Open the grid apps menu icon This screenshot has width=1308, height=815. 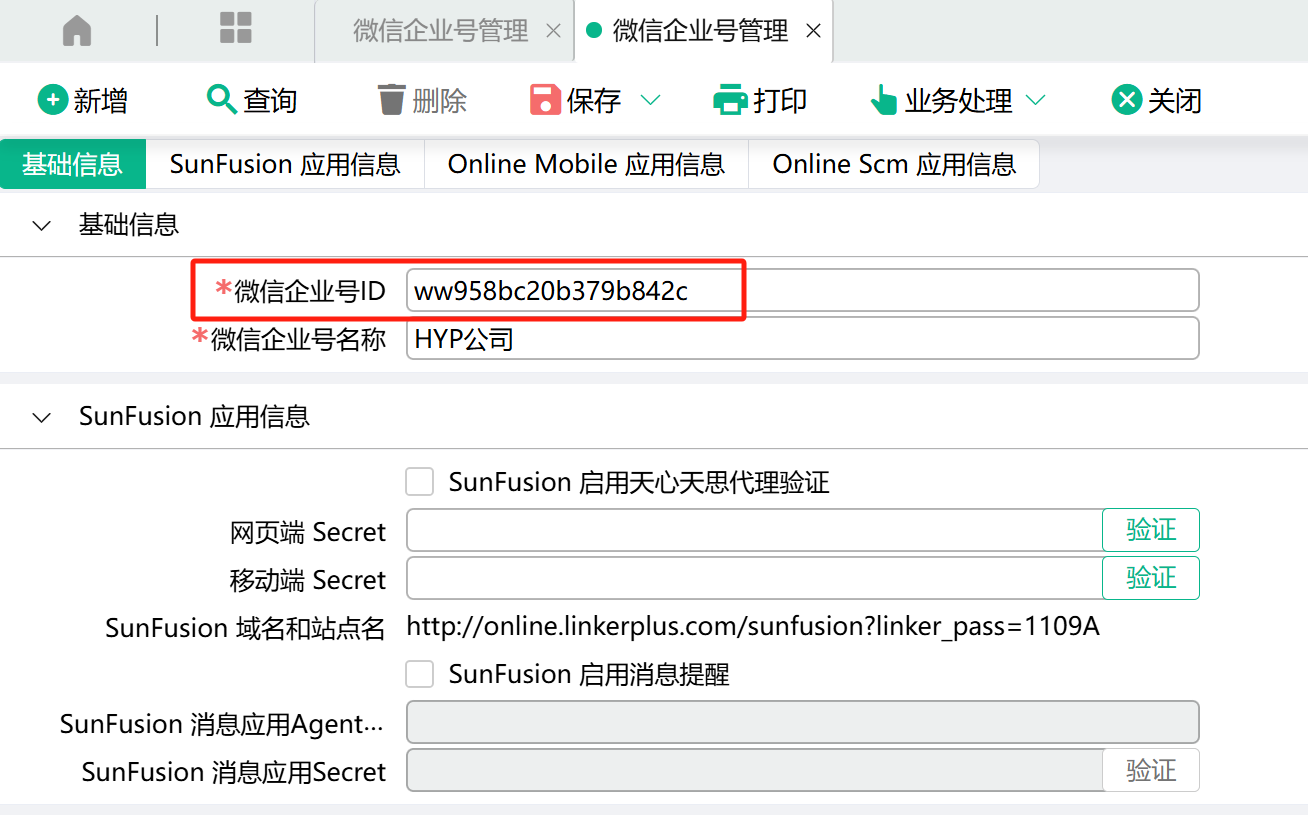click(235, 29)
